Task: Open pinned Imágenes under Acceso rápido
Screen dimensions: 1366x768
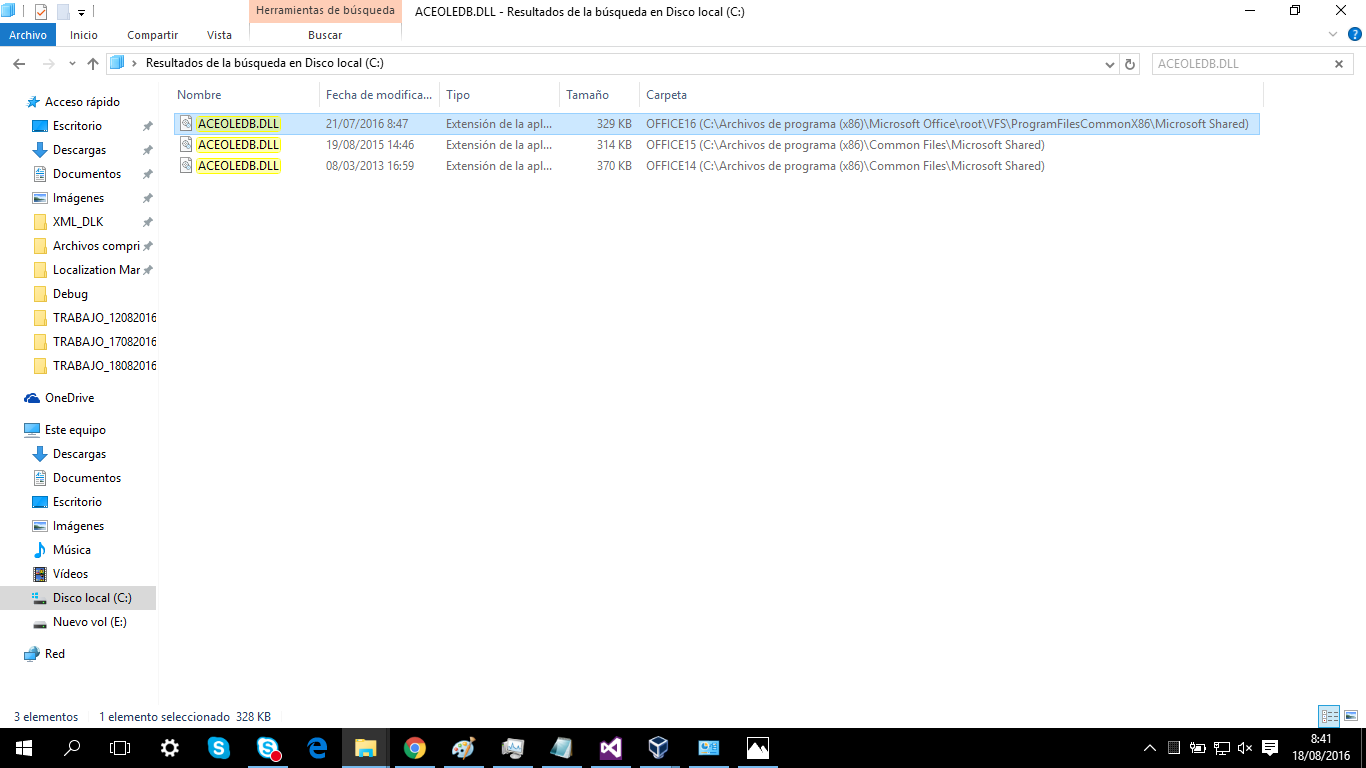Action: point(78,198)
